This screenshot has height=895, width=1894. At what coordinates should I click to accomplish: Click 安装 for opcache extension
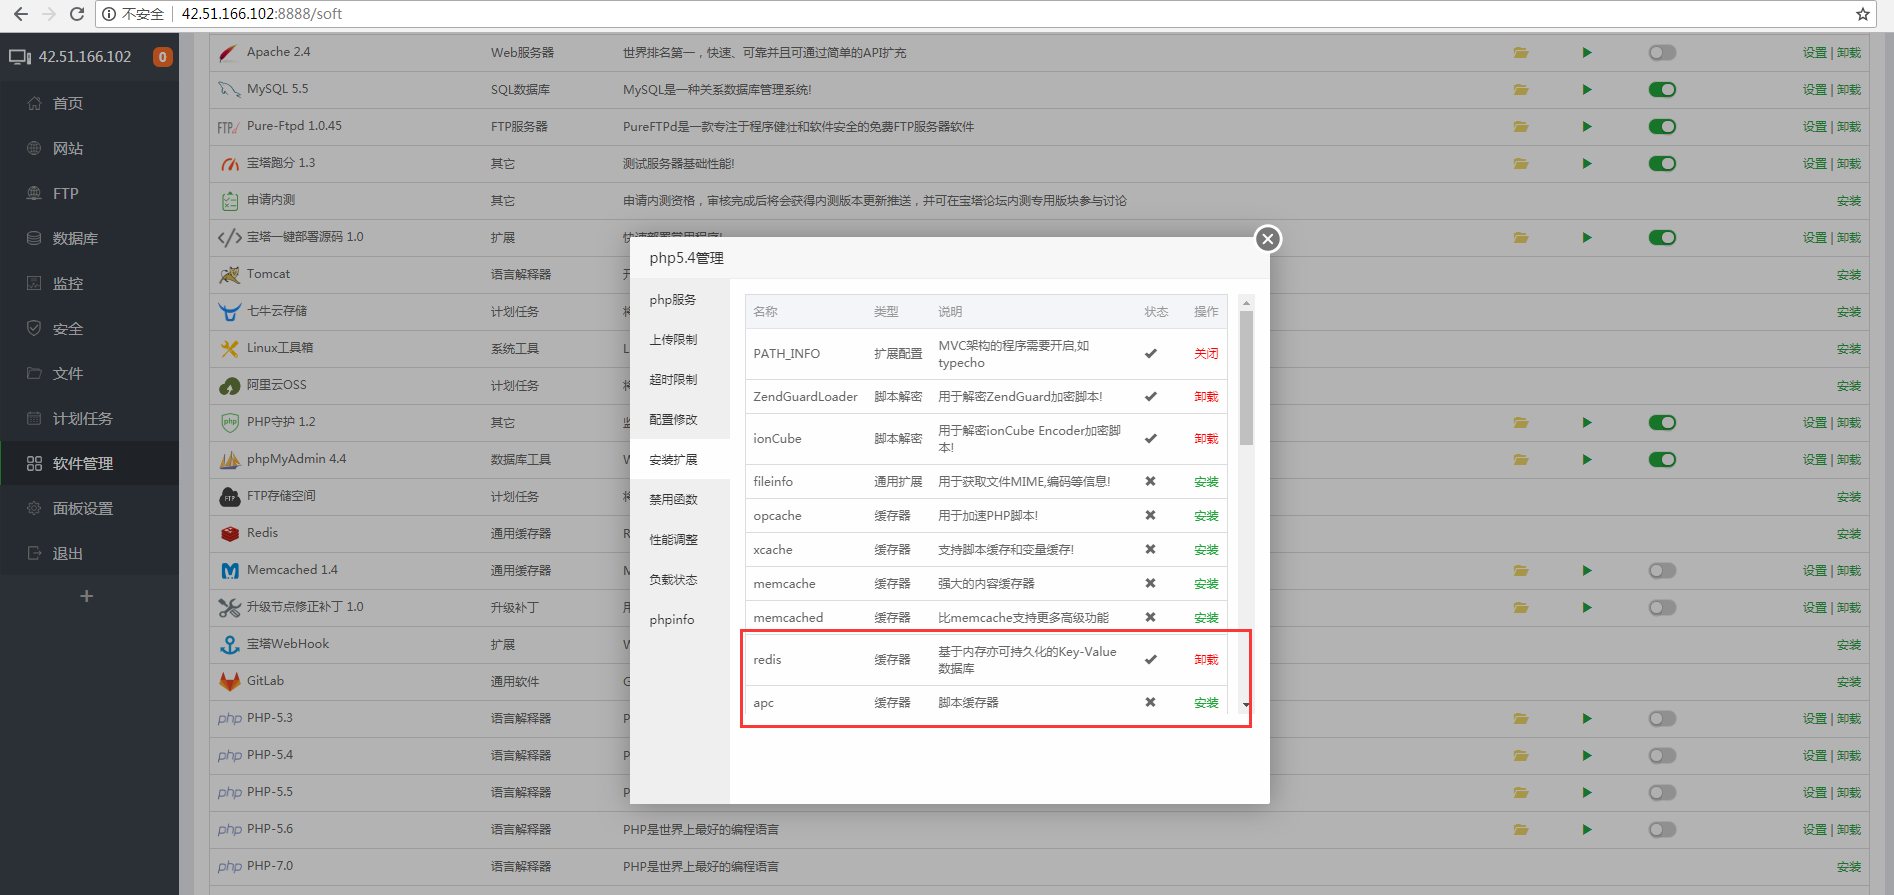coord(1206,516)
